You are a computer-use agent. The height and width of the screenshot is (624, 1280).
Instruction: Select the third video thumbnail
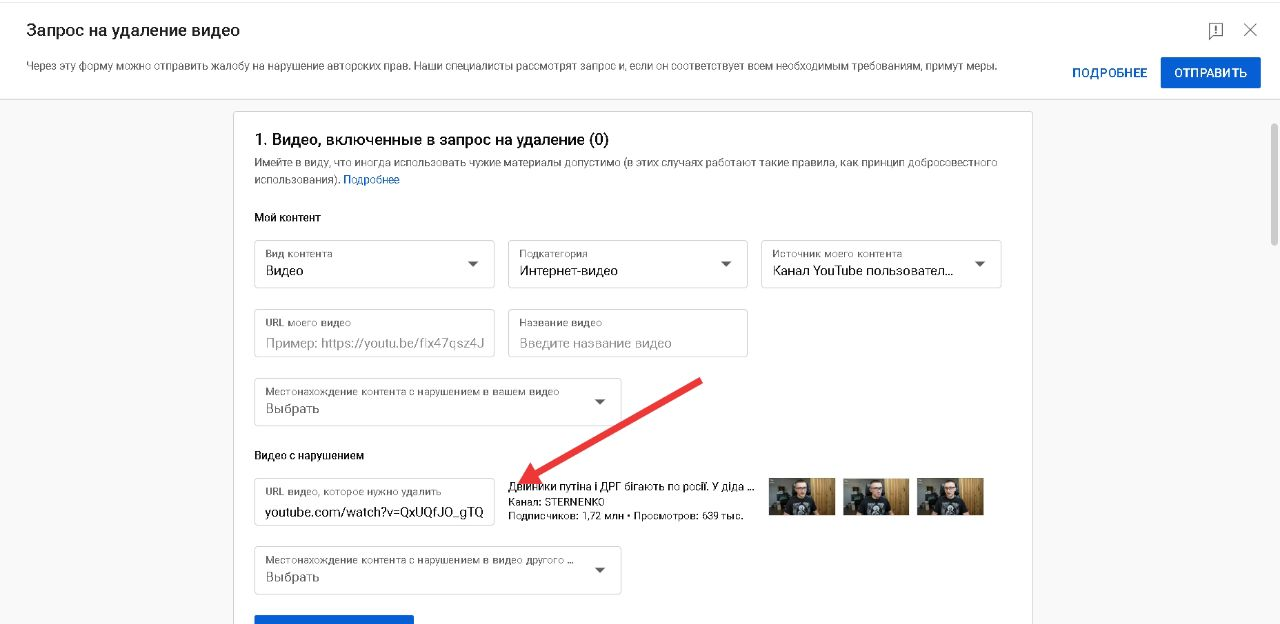(950, 496)
